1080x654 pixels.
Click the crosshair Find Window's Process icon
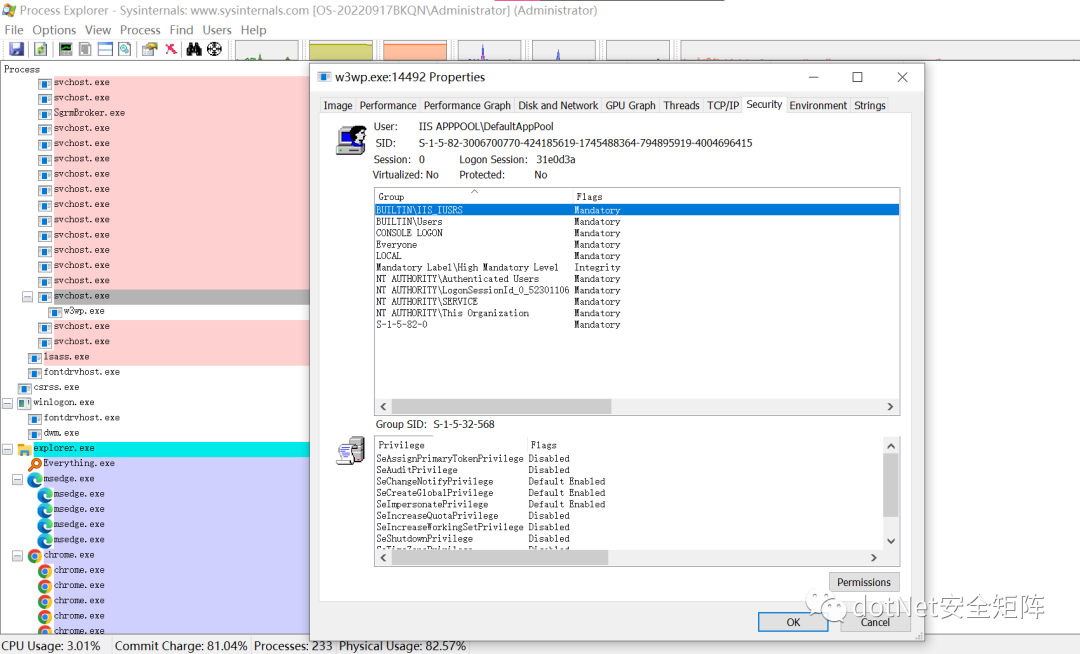pos(214,49)
